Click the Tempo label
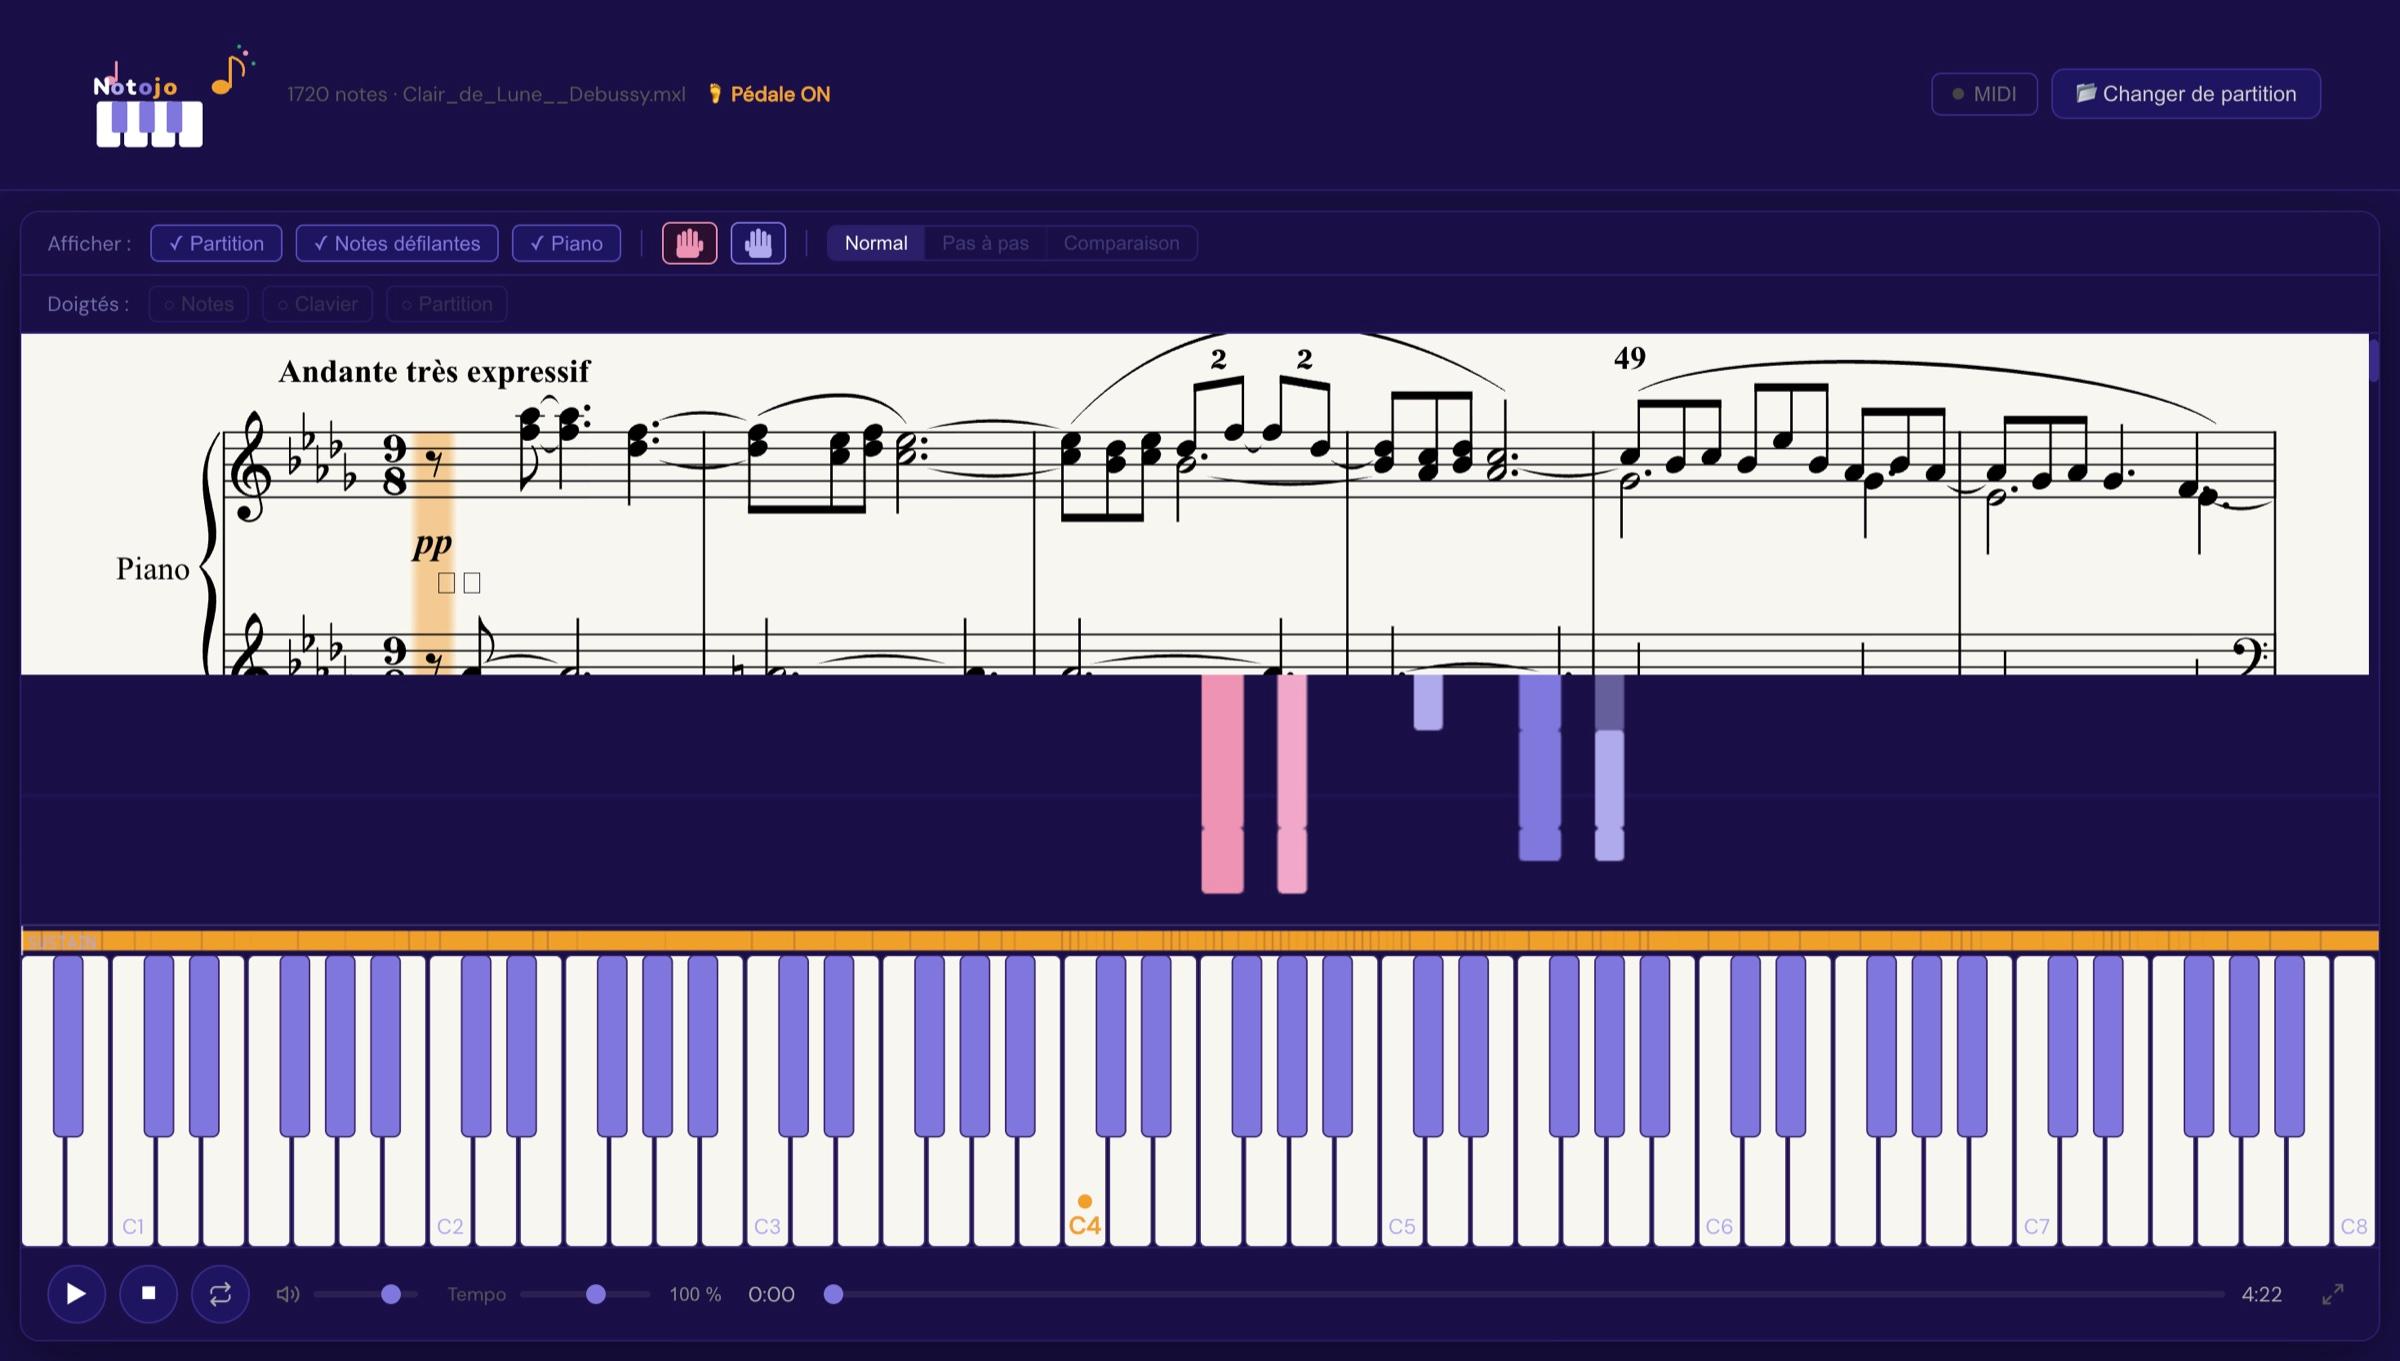The image size is (2400, 1361). pyautogui.click(x=476, y=1294)
